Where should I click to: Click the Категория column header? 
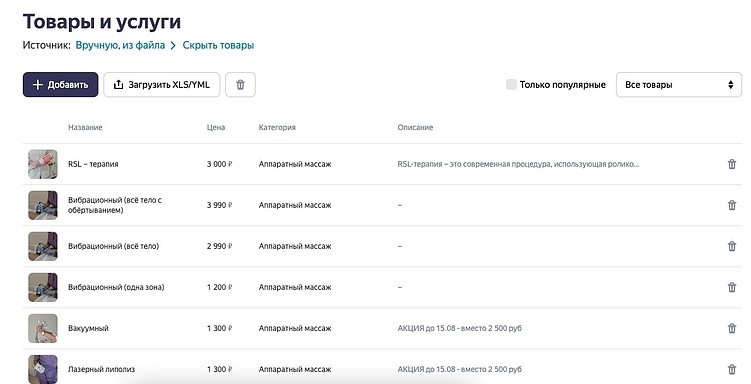277,127
